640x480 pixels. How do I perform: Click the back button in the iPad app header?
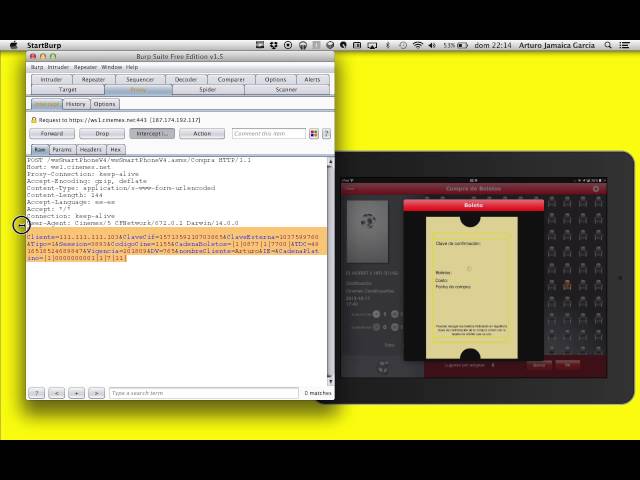tap(350, 189)
